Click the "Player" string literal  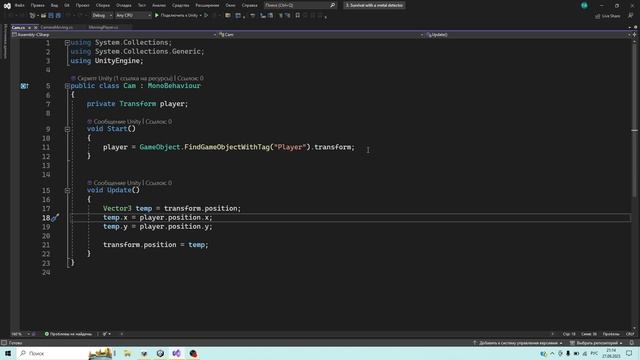[x=290, y=147]
